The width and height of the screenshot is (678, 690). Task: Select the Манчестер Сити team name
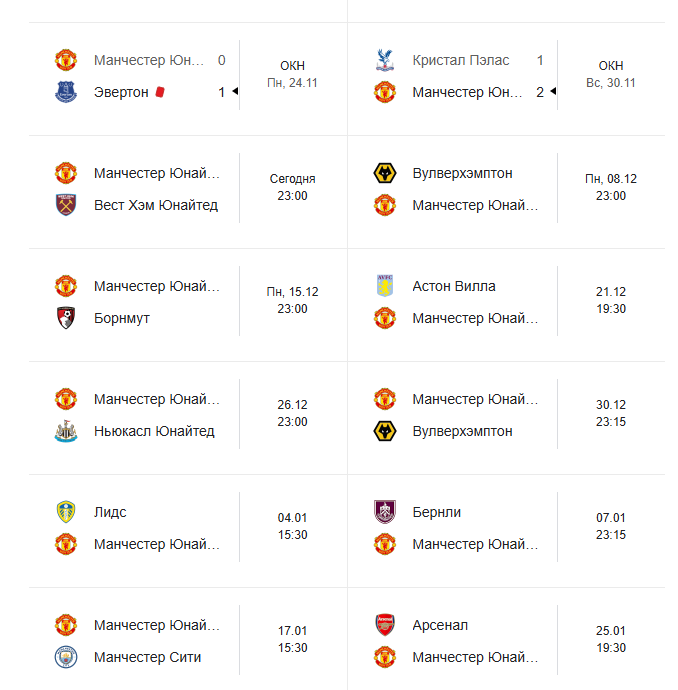[x=147, y=657]
